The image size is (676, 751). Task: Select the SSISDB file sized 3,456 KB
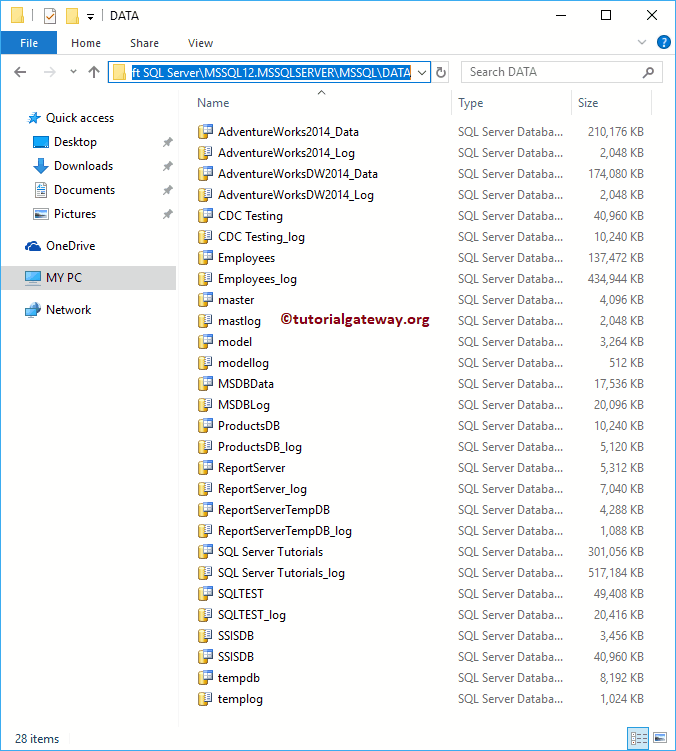tap(236, 636)
